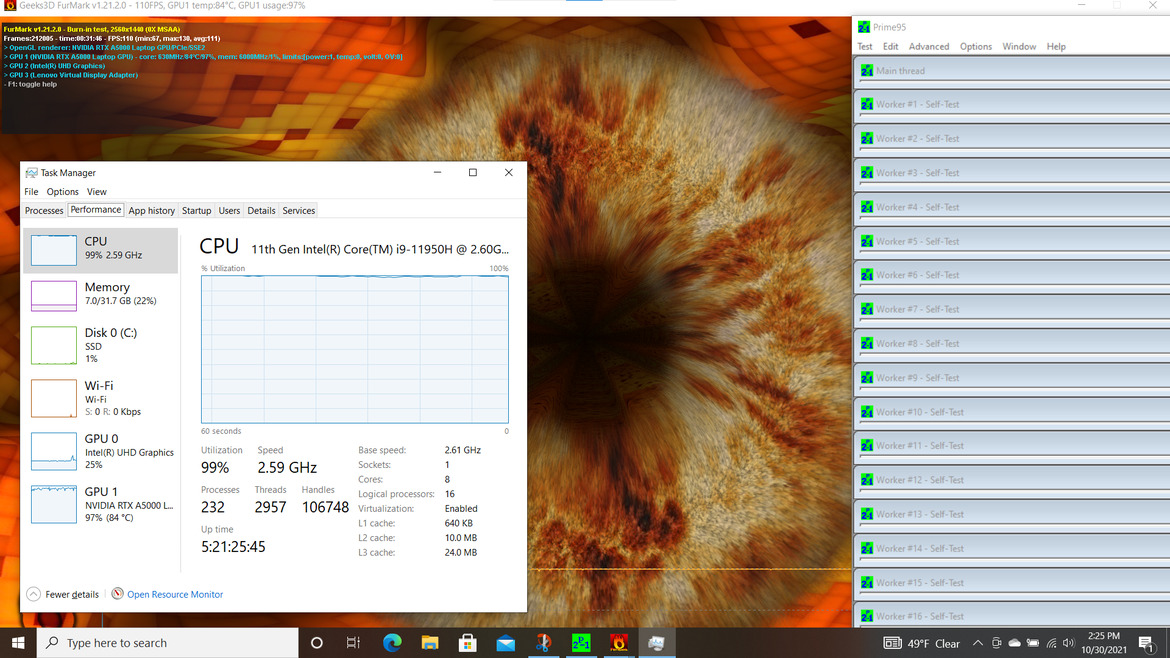1170x658 pixels.
Task: Open the Worker #3 Self-Test icon menu
Action: [x=866, y=173]
